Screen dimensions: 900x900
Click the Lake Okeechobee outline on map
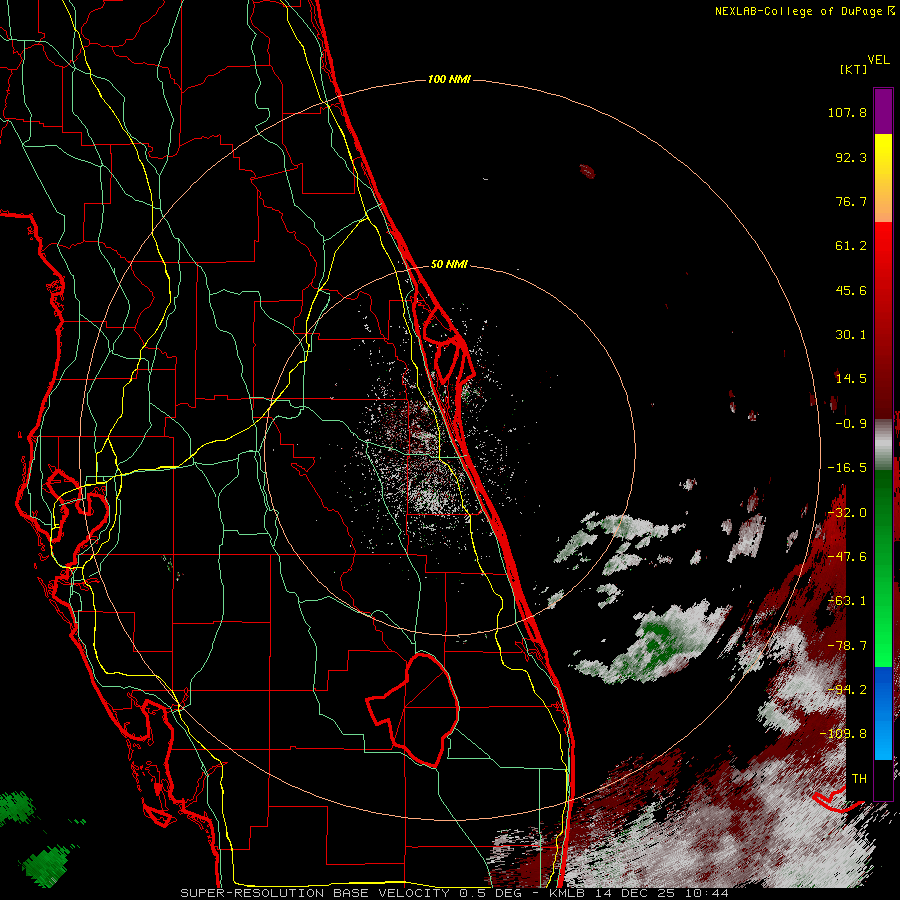coord(413,709)
